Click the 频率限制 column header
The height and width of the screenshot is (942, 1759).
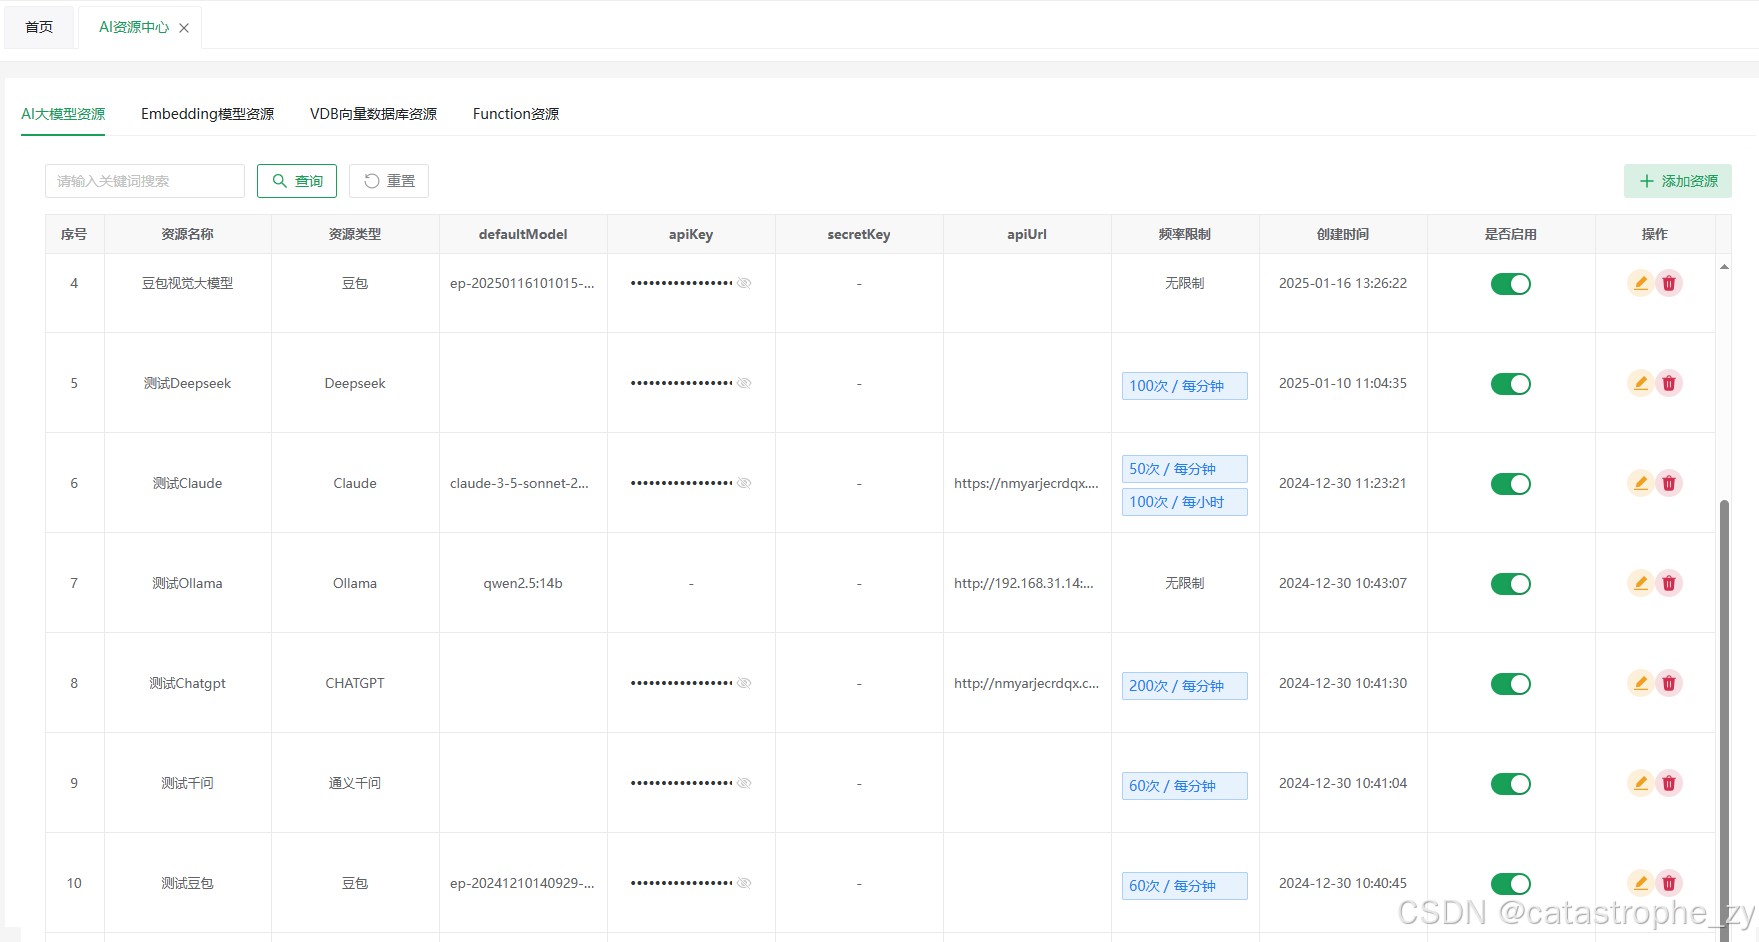coord(1185,234)
